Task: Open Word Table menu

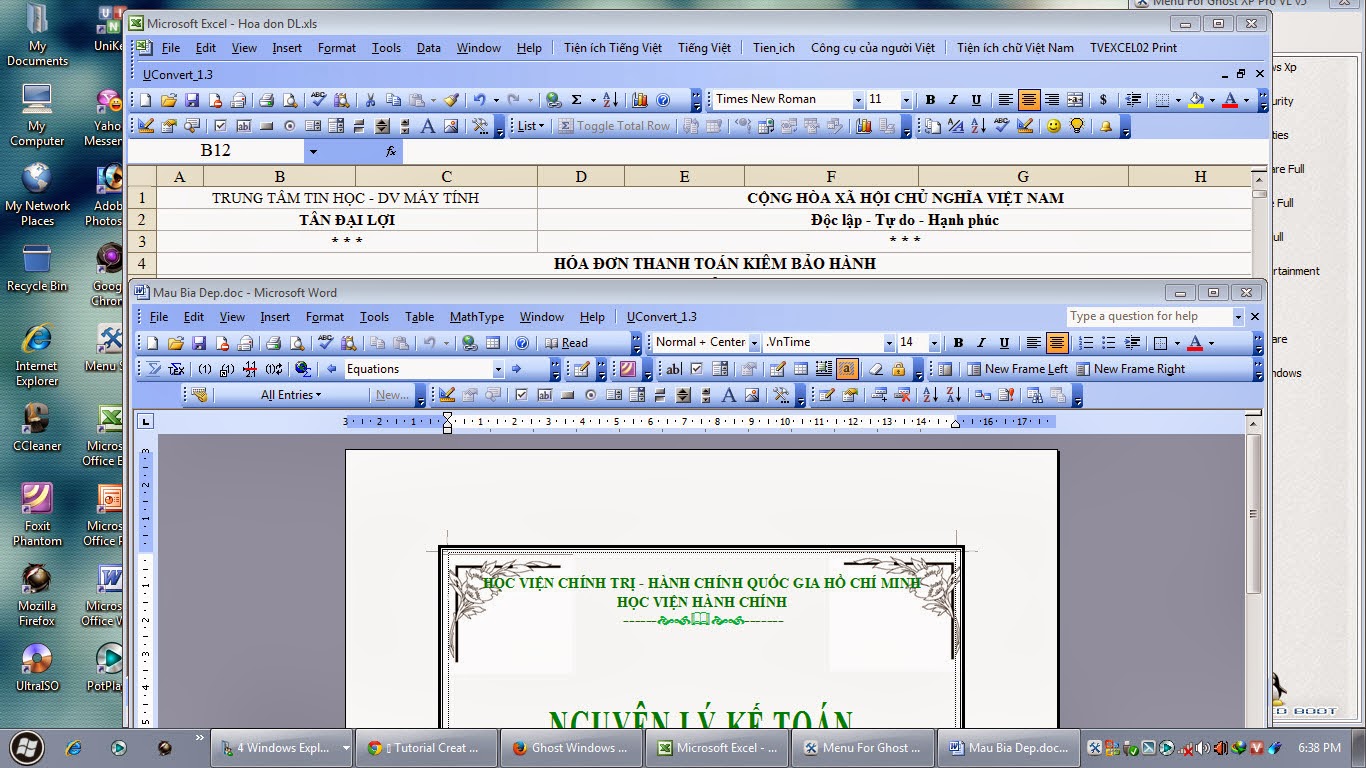Action: (419, 317)
